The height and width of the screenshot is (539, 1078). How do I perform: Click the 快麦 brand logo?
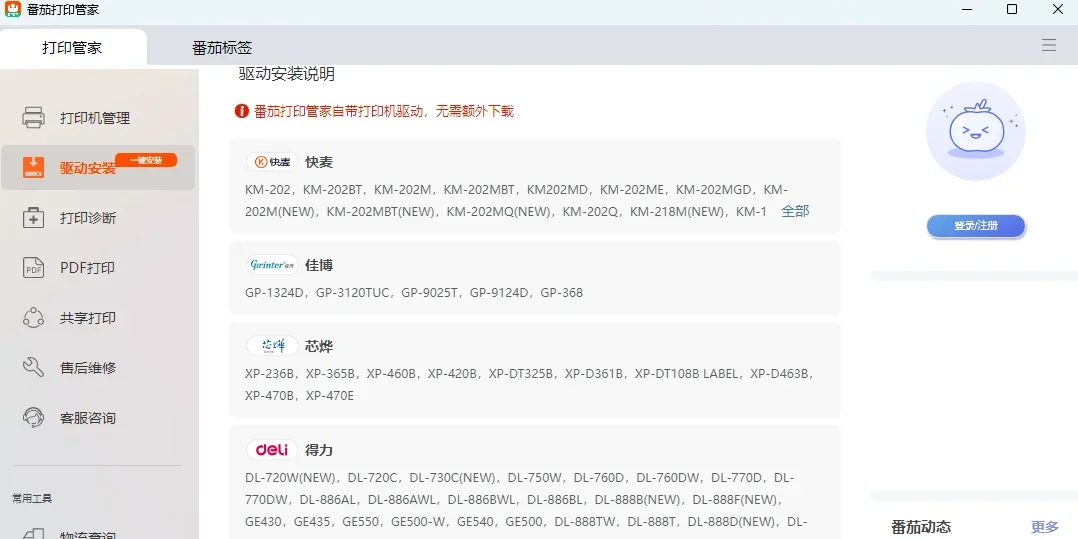click(x=272, y=162)
